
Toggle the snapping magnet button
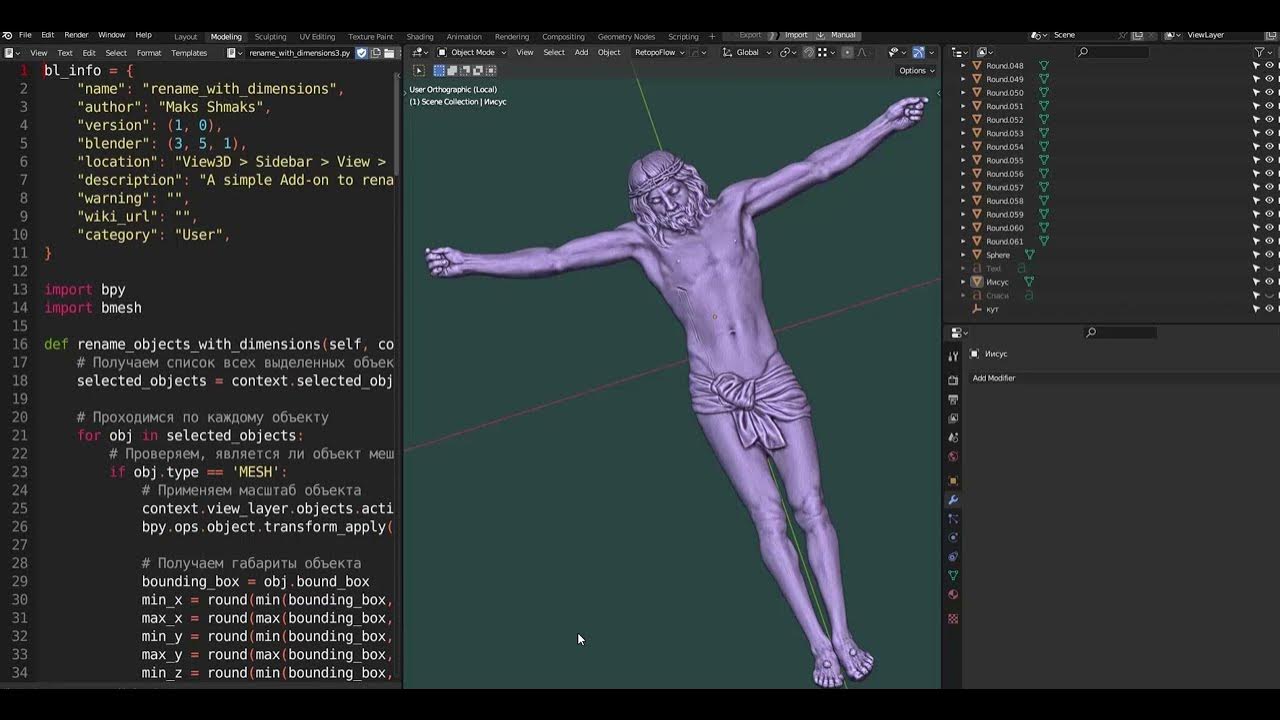[x=808, y=53]
